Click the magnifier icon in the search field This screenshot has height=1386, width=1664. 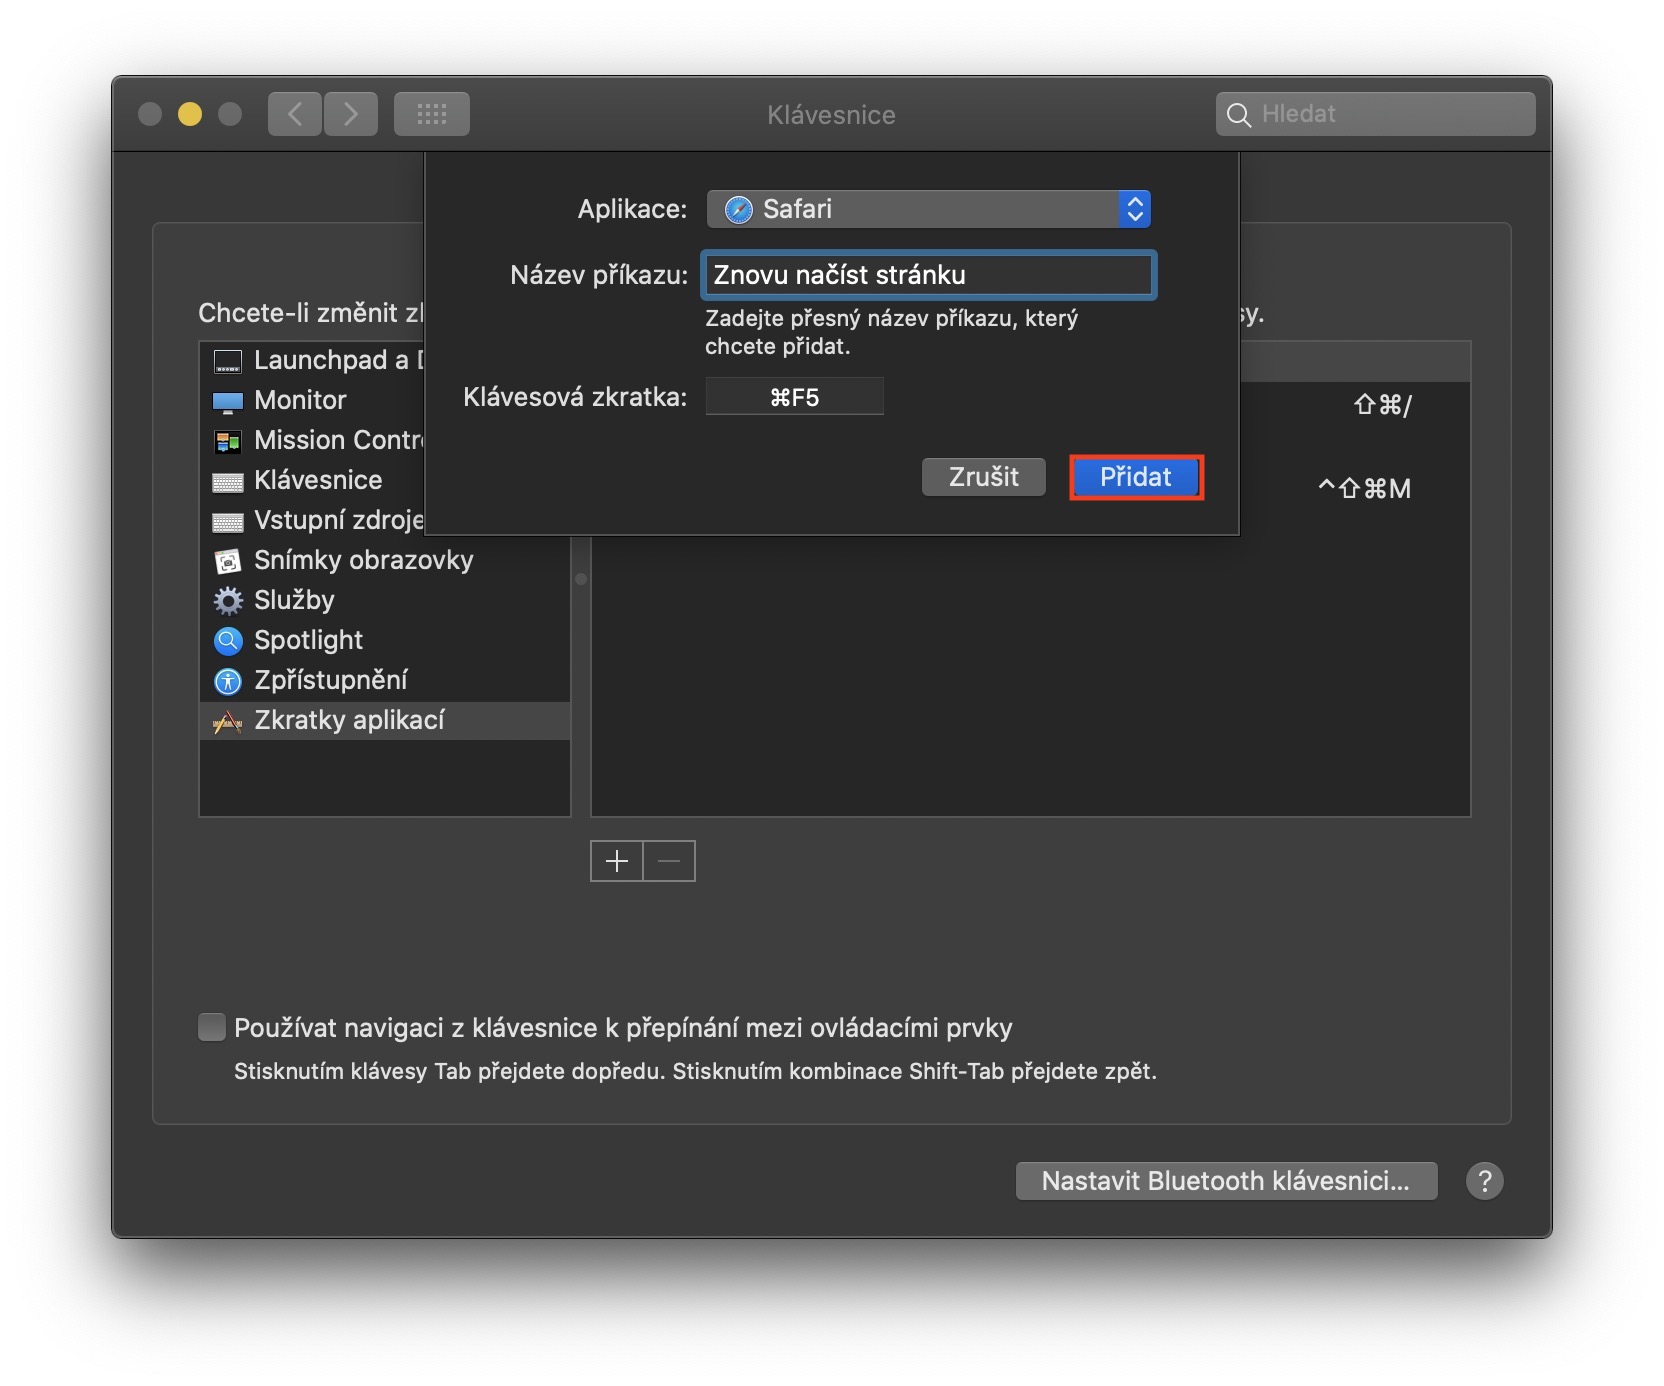tap(1238, 115)
